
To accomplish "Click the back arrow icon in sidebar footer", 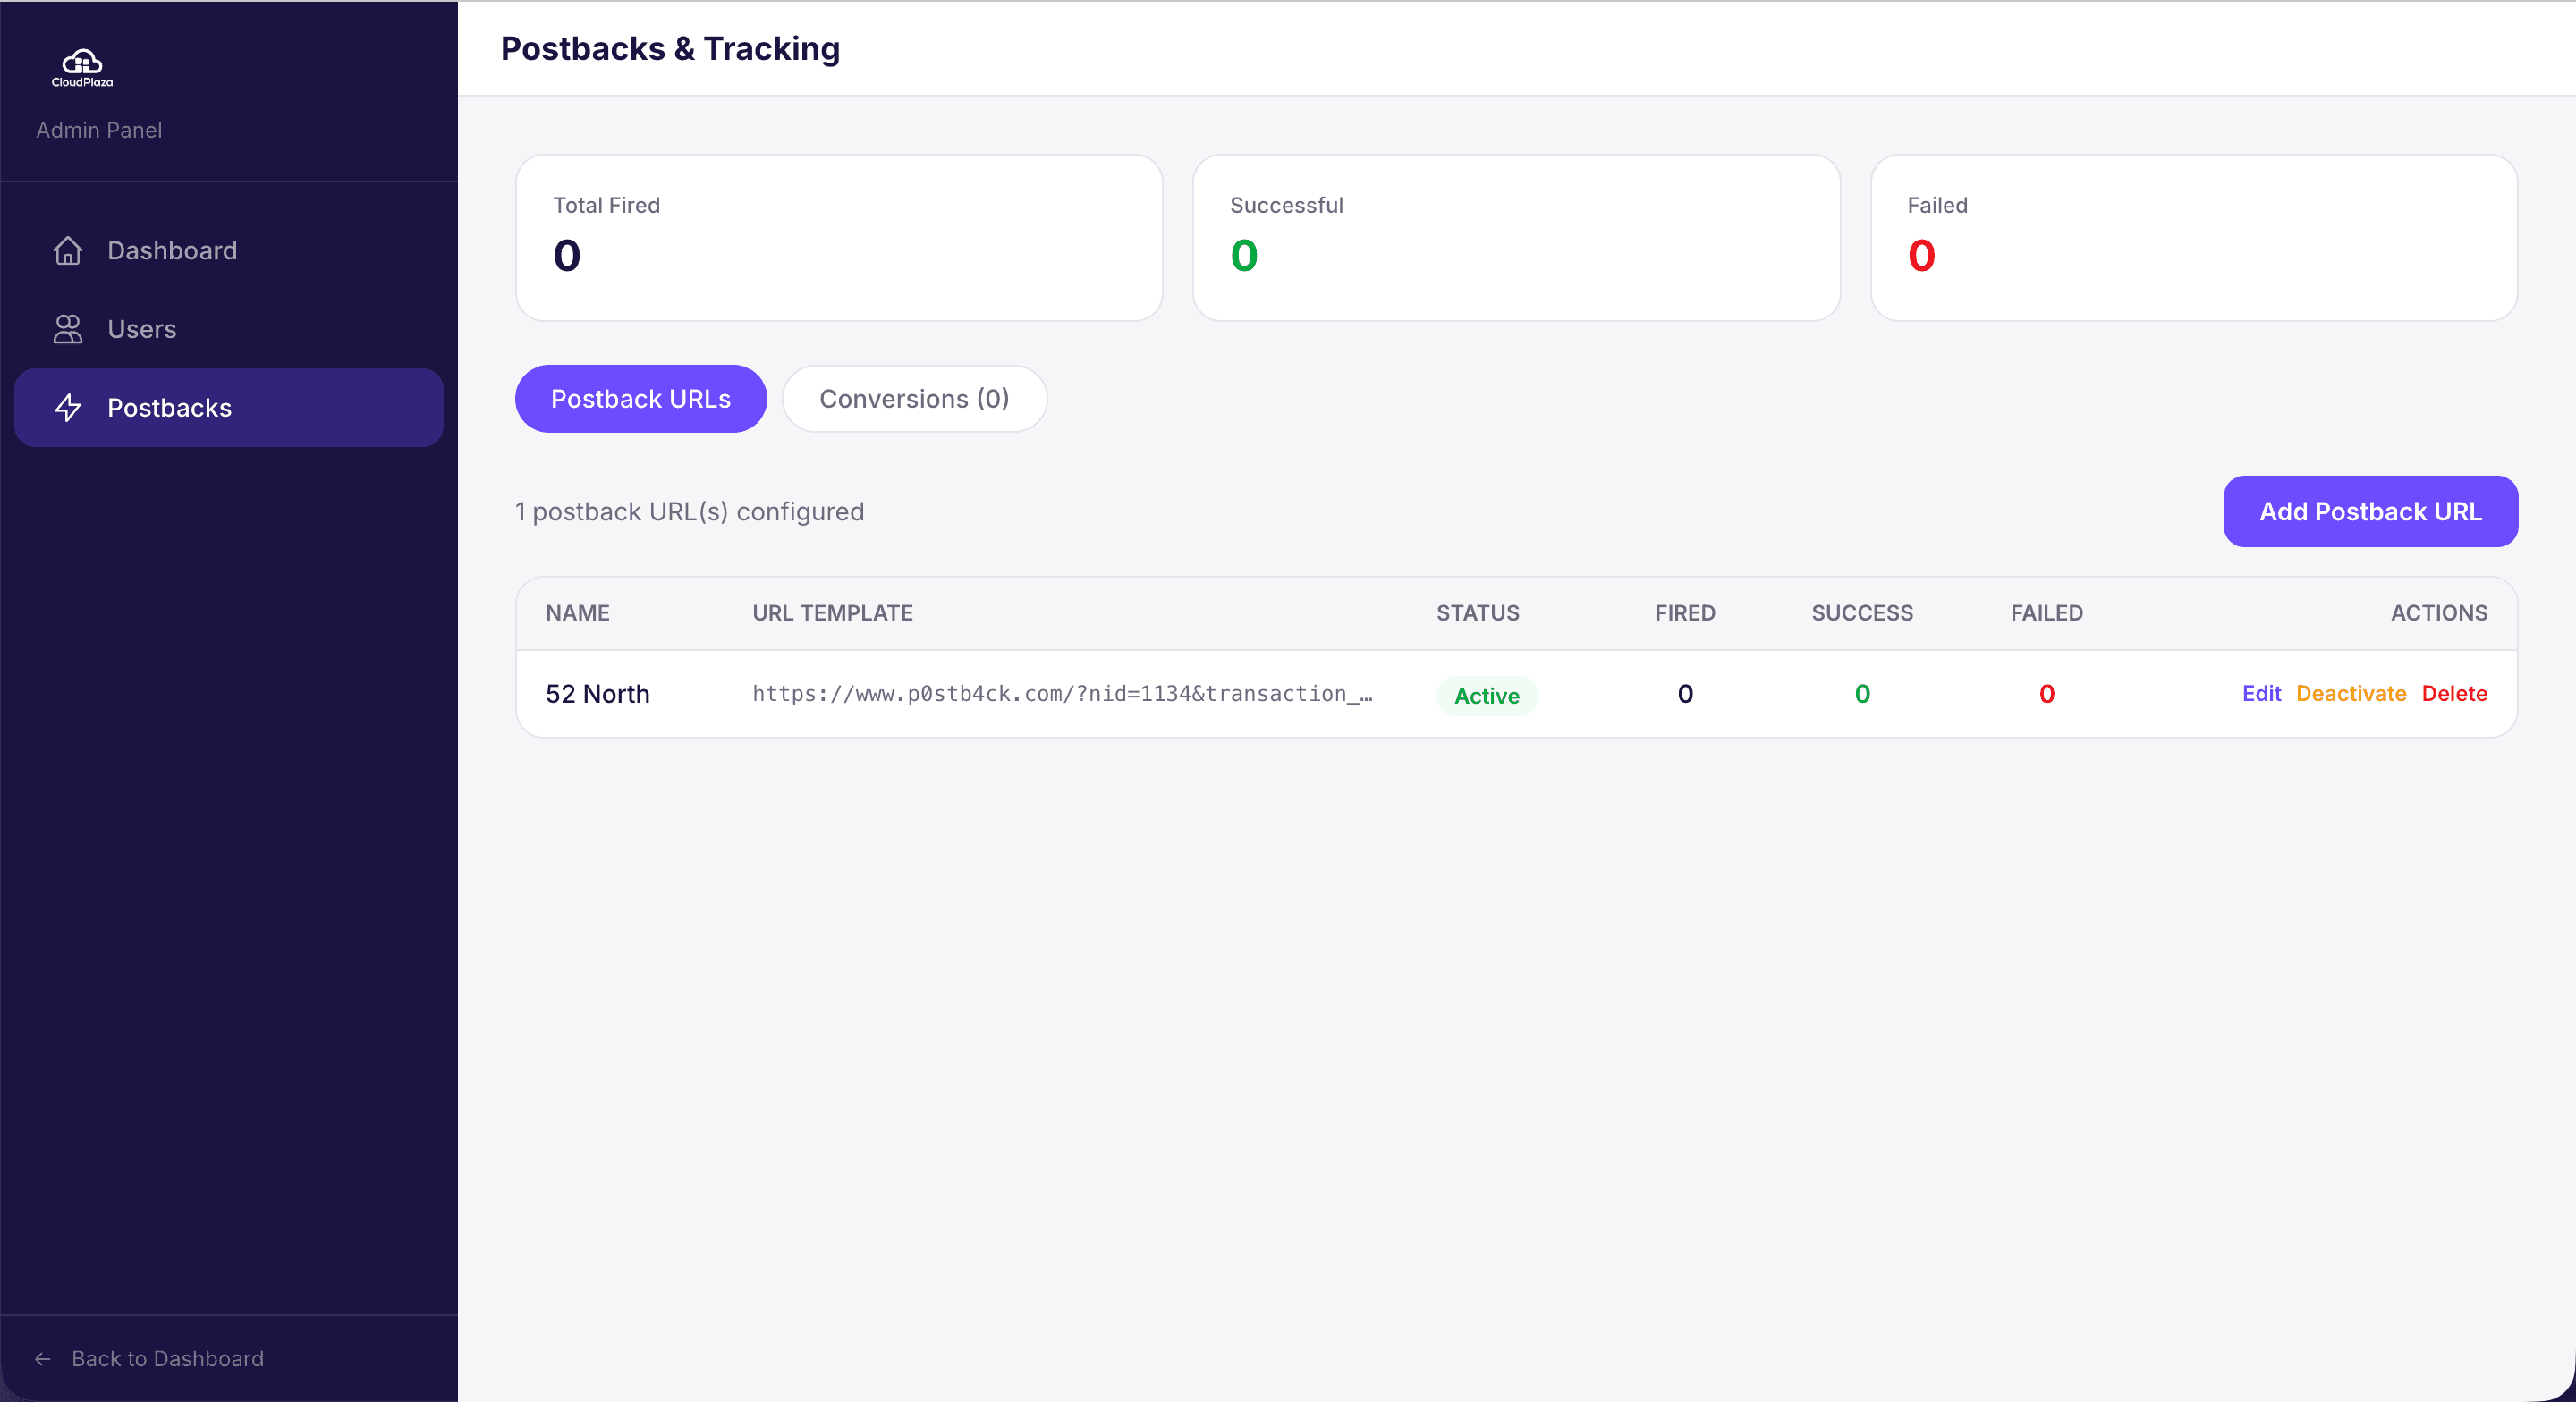I will coord(43,1359).
